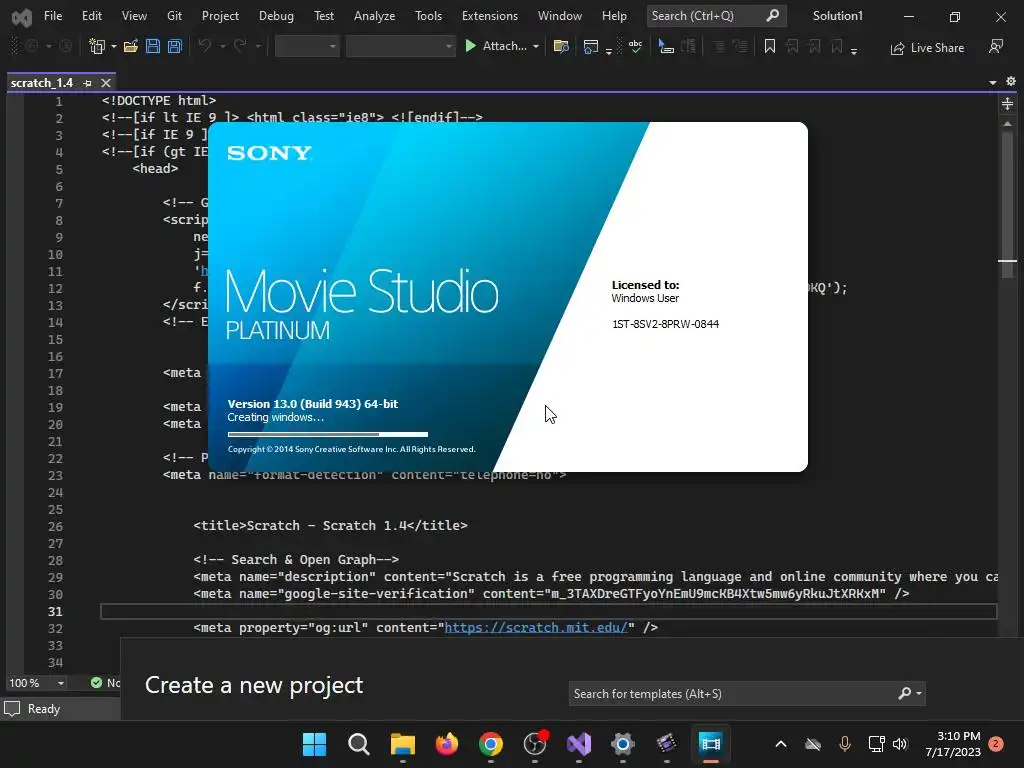Open the Extensions menu
The width and height of the screenshot is (1024, 768).
pyautogui.click(x=490, y=16)
